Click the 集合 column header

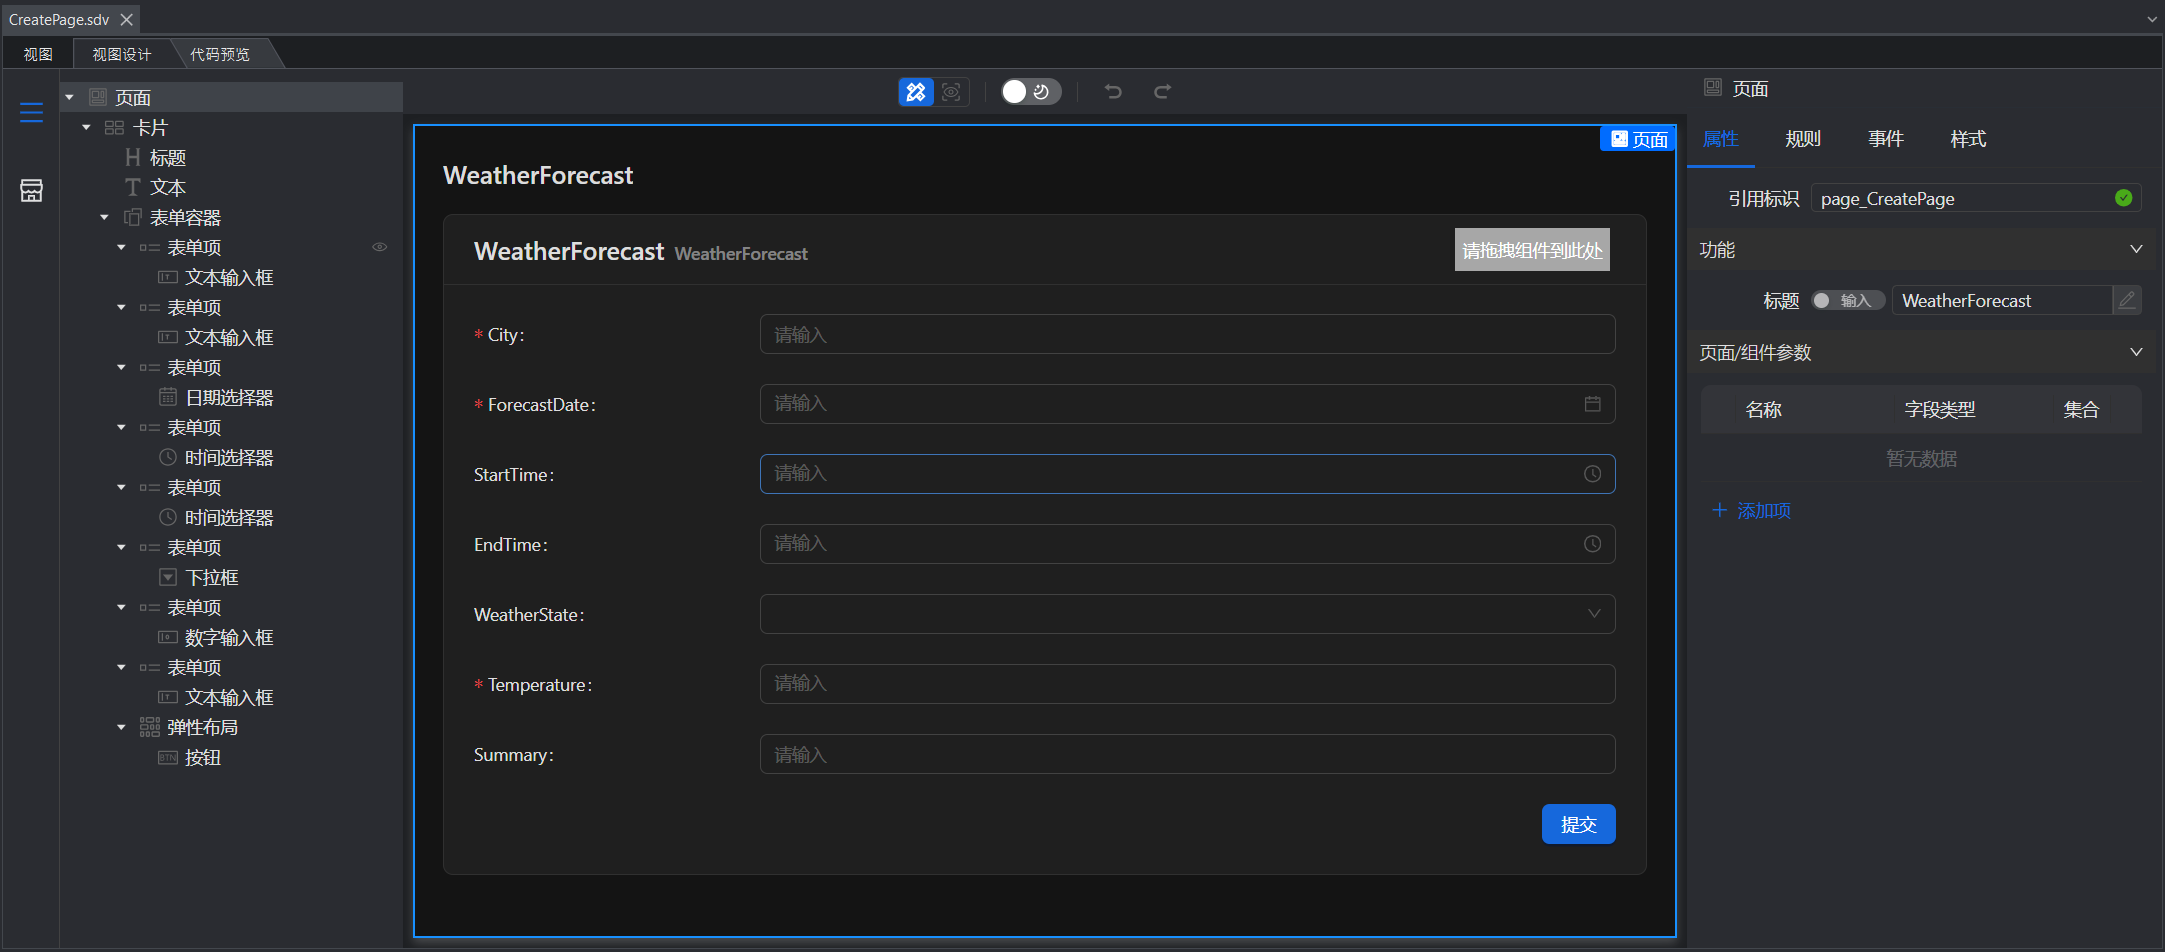2081,409
